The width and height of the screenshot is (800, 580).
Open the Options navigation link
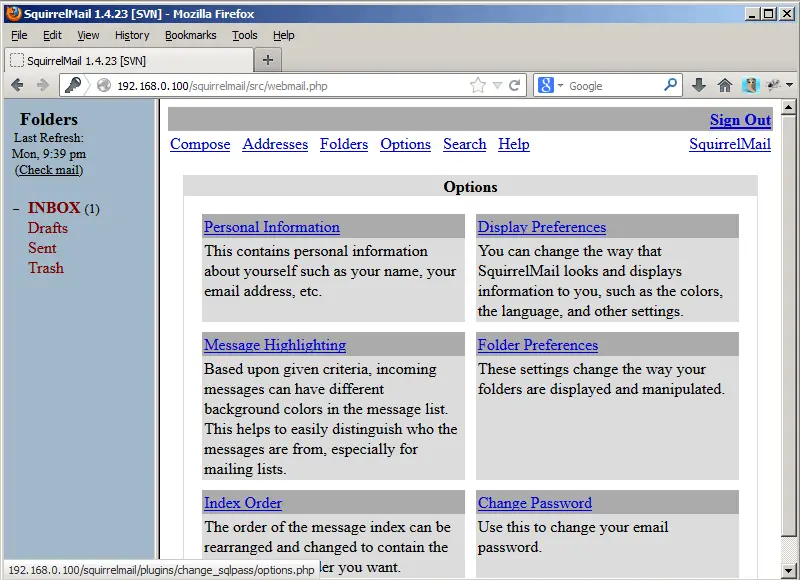[406, 144]
